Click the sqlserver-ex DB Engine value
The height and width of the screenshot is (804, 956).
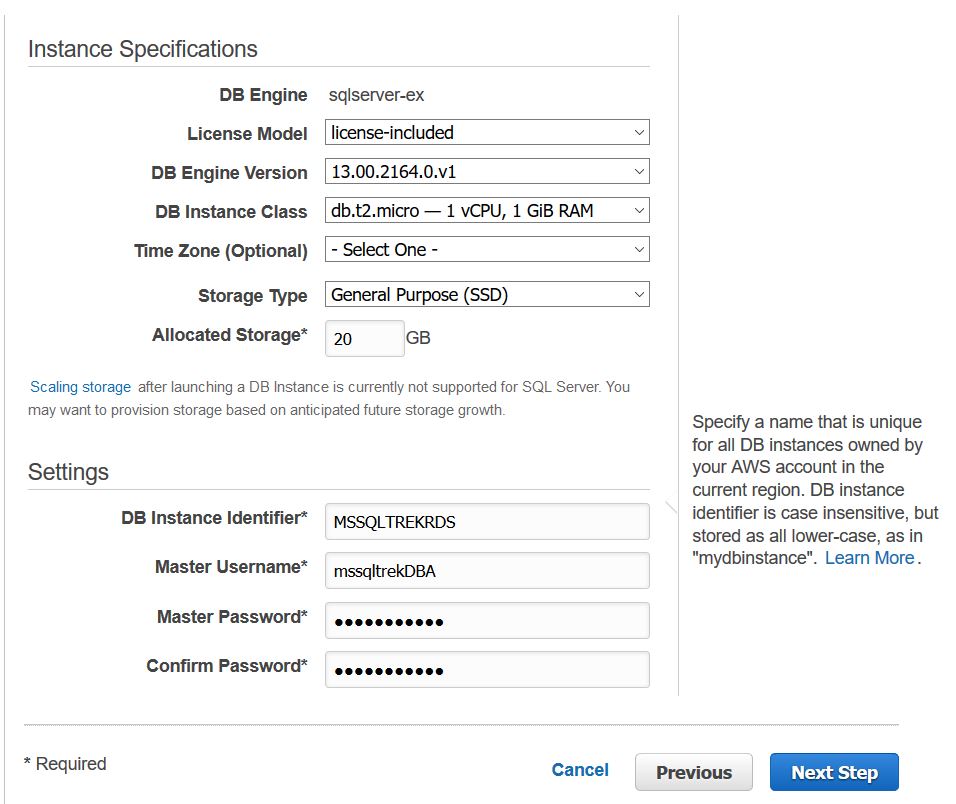point(377,96)
